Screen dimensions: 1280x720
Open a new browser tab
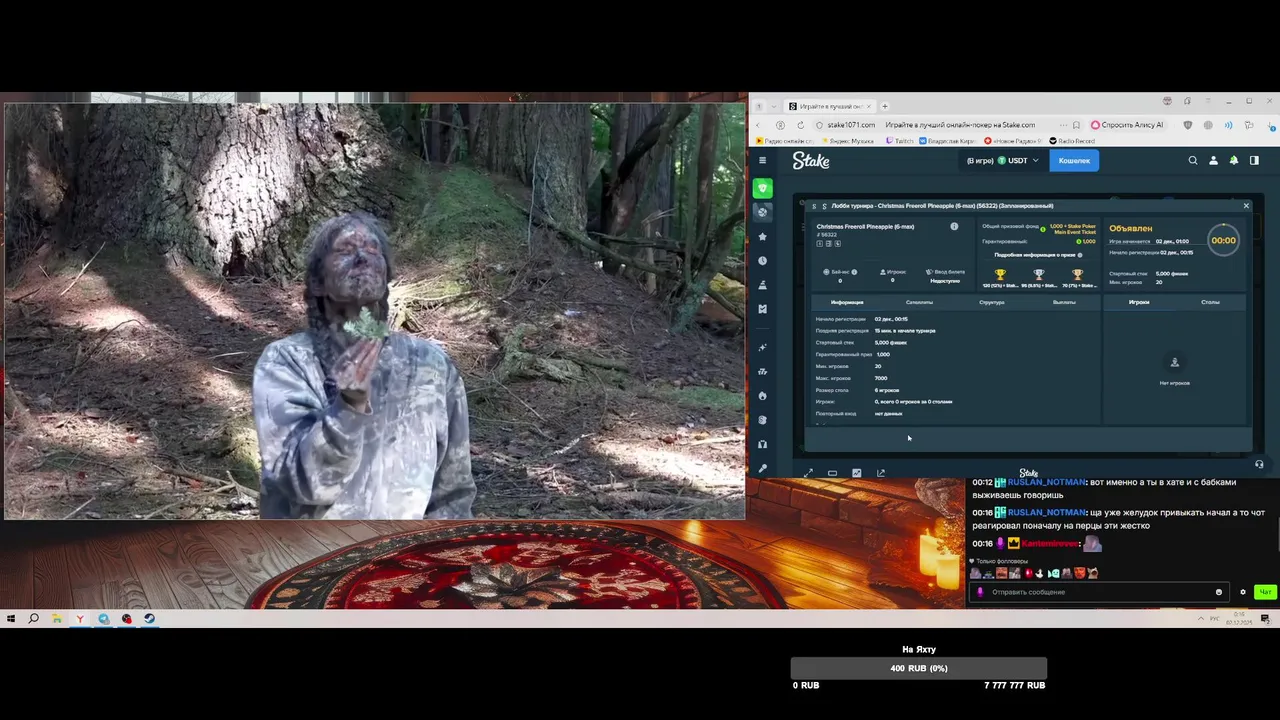tap(884, 106)
